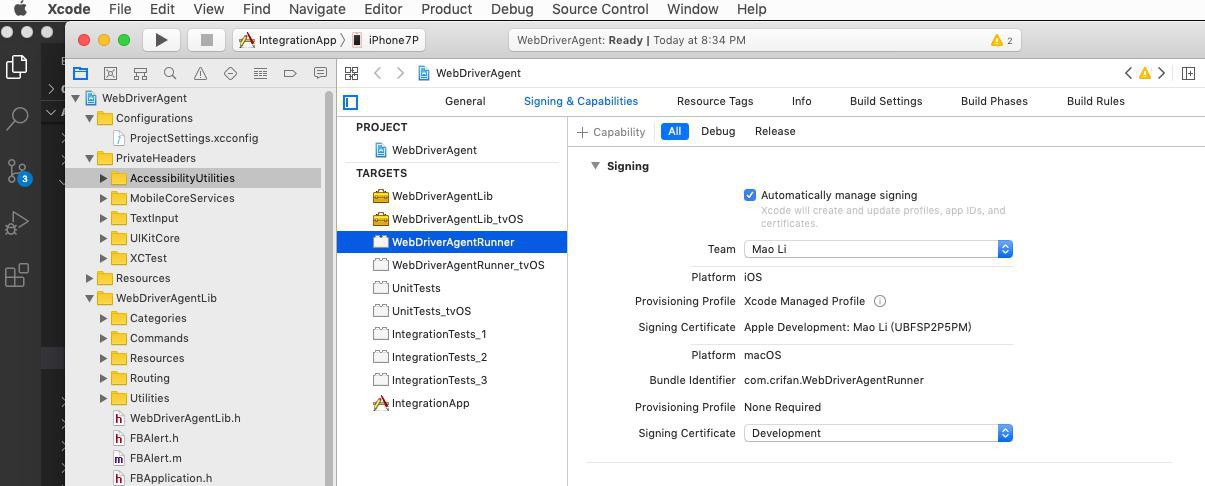
Task: Go forward with the right chevron
Action: (400, 73)
